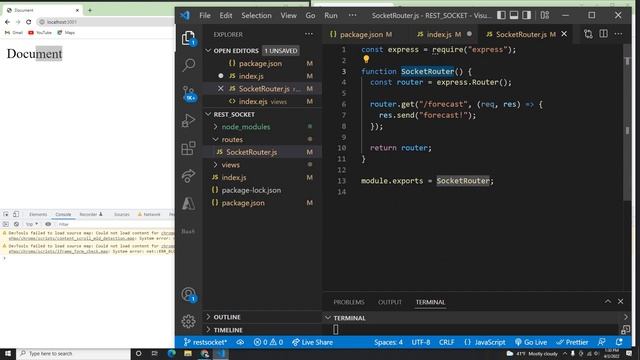Toggle secondary side bar in title bar
Screen dimensions: 640x360
pyautogui.click(x=527, y=16)
